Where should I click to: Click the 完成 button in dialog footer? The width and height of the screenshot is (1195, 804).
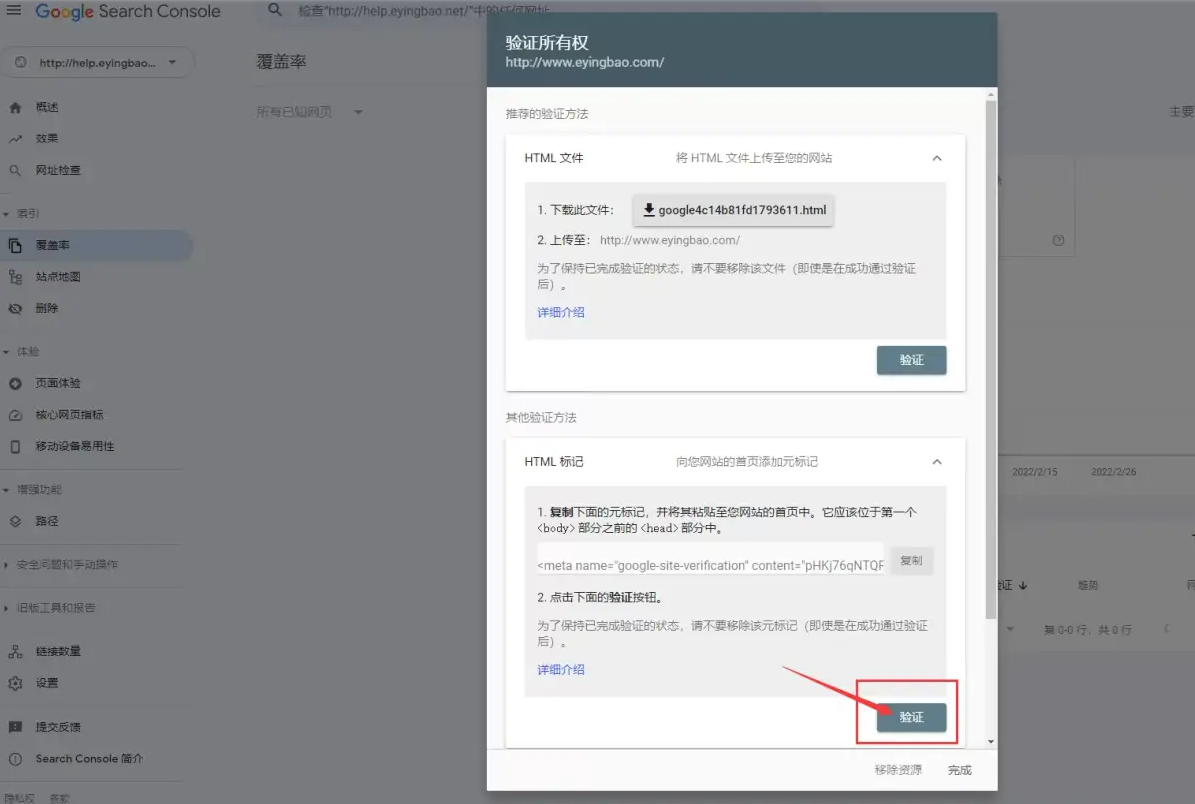pos(959,770)
